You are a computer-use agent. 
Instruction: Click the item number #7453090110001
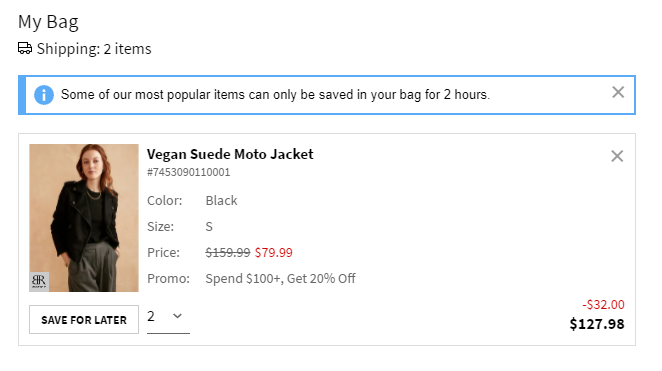click(x=188, y=172)
